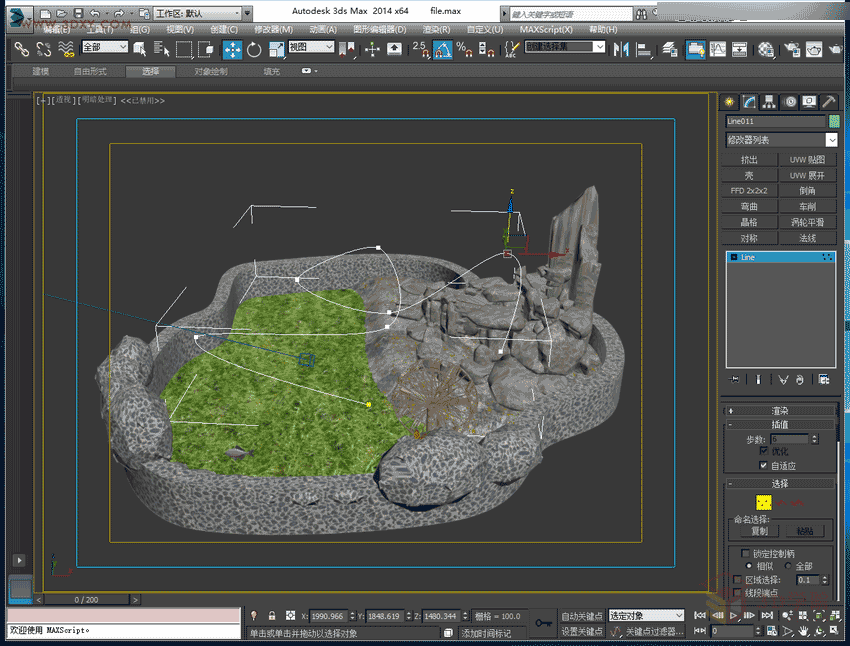Click the green object color swatch
The height and width of the screenshot is (646, 850).
coord(833,121)
